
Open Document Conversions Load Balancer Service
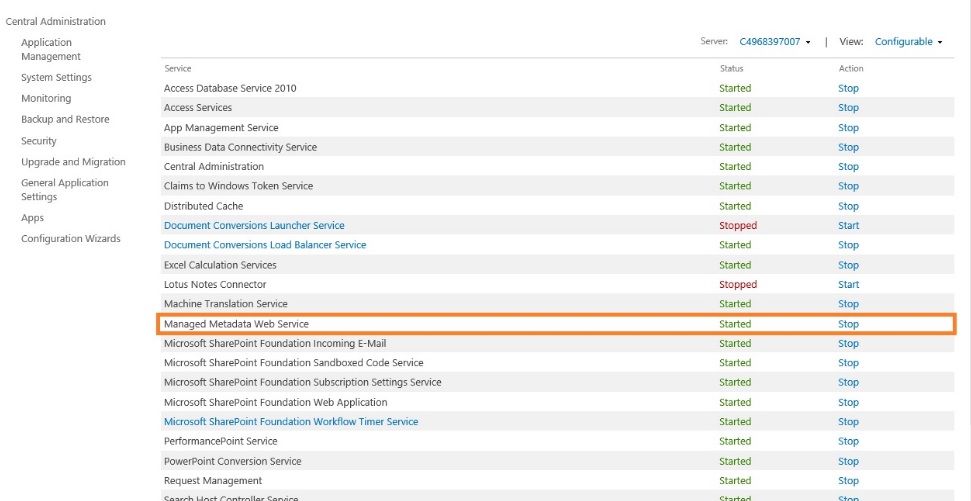pos(265,245)
